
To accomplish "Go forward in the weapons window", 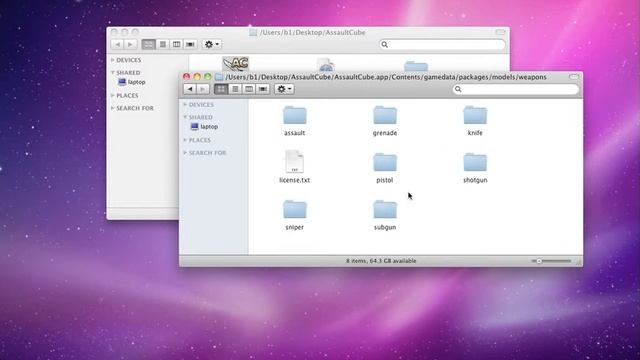I will click(x=203, y=89).
